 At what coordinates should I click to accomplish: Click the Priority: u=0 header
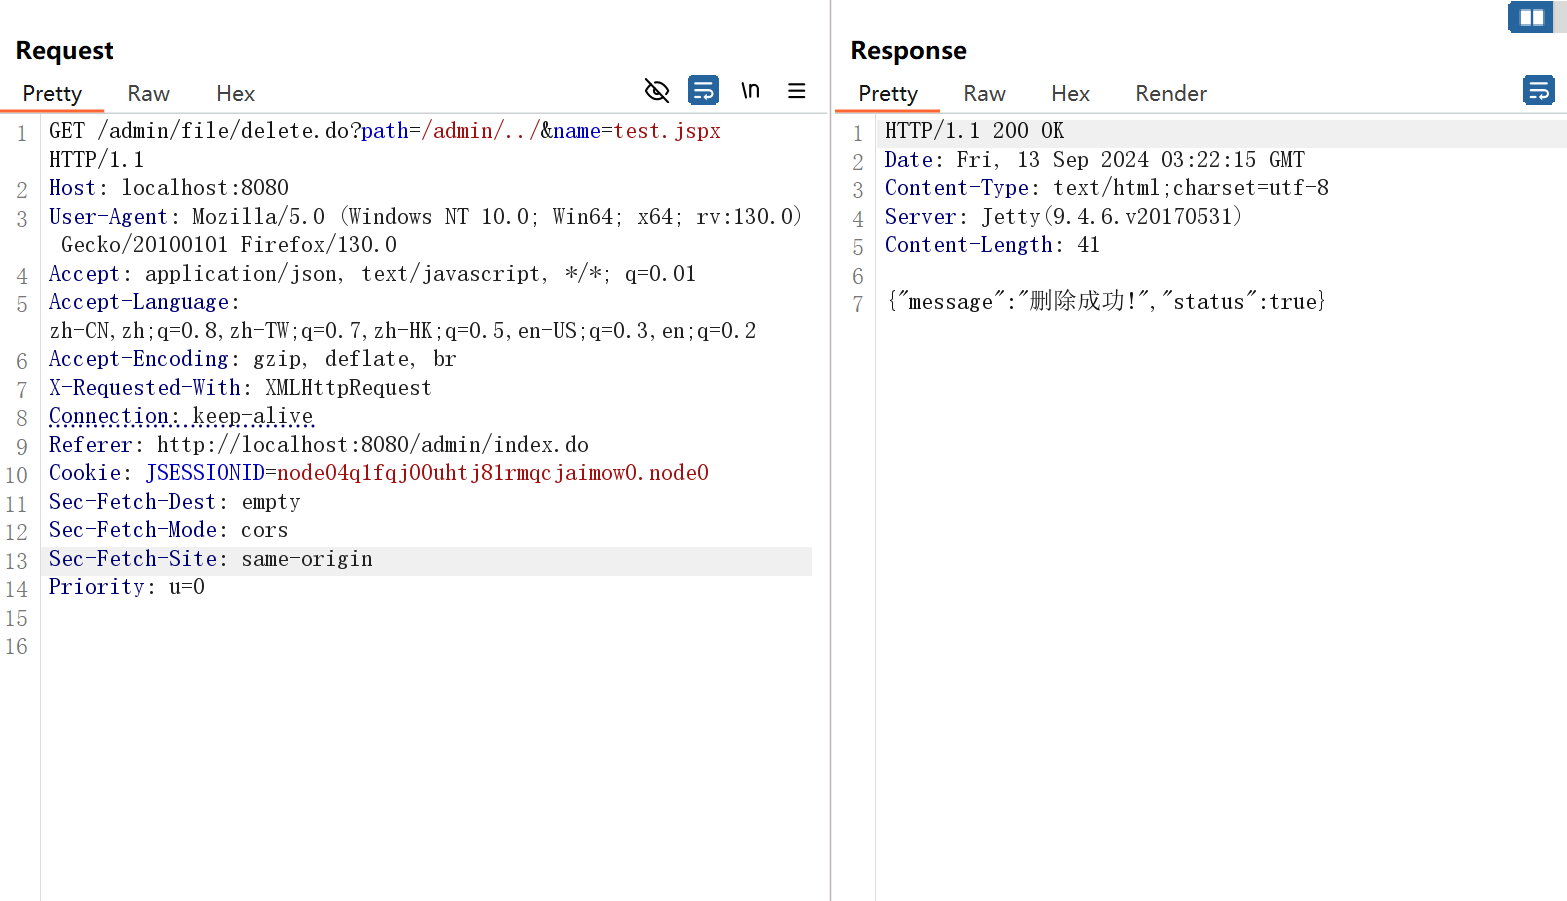(127, 587)
